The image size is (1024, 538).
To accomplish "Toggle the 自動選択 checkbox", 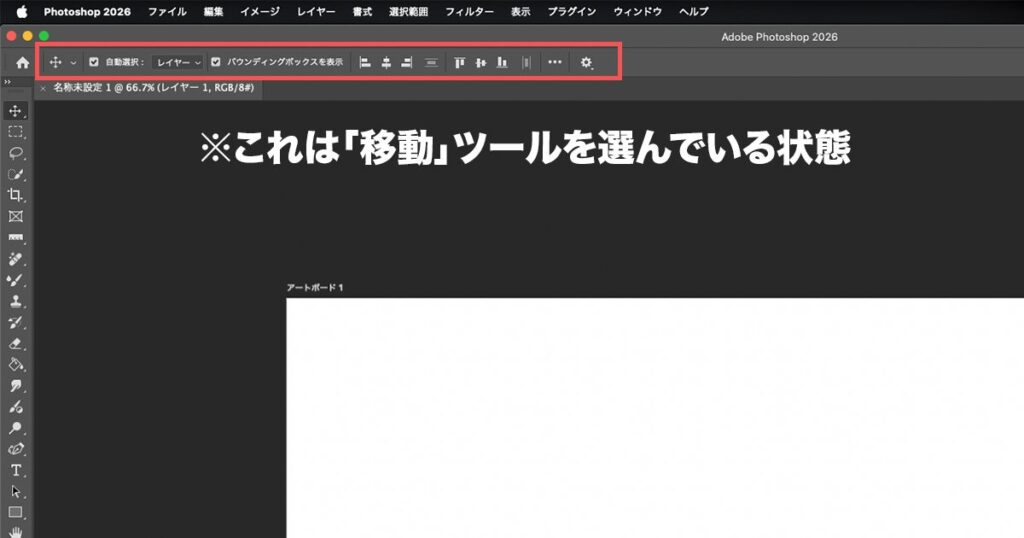I will [94, 62].
